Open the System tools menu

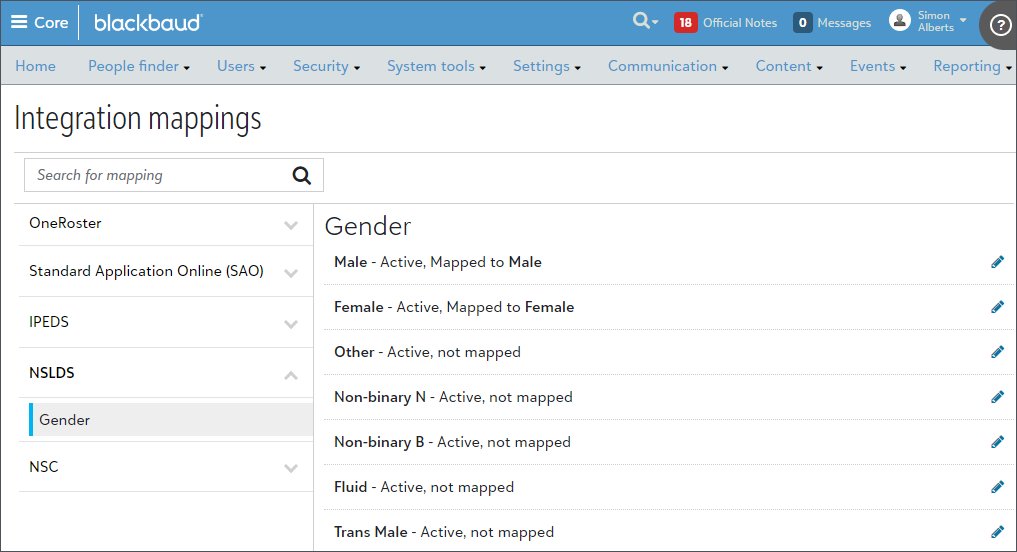[x=437, y=66]
